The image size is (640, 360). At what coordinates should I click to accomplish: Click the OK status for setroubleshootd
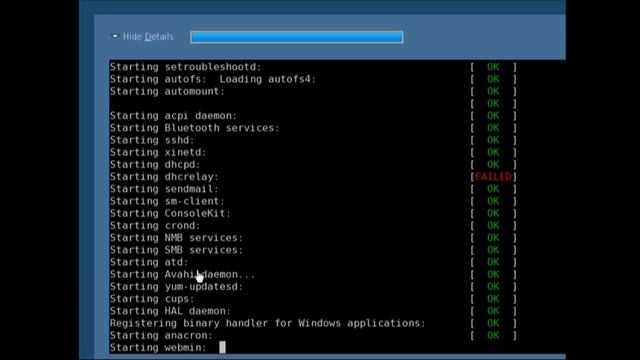[x=493, y=67]
